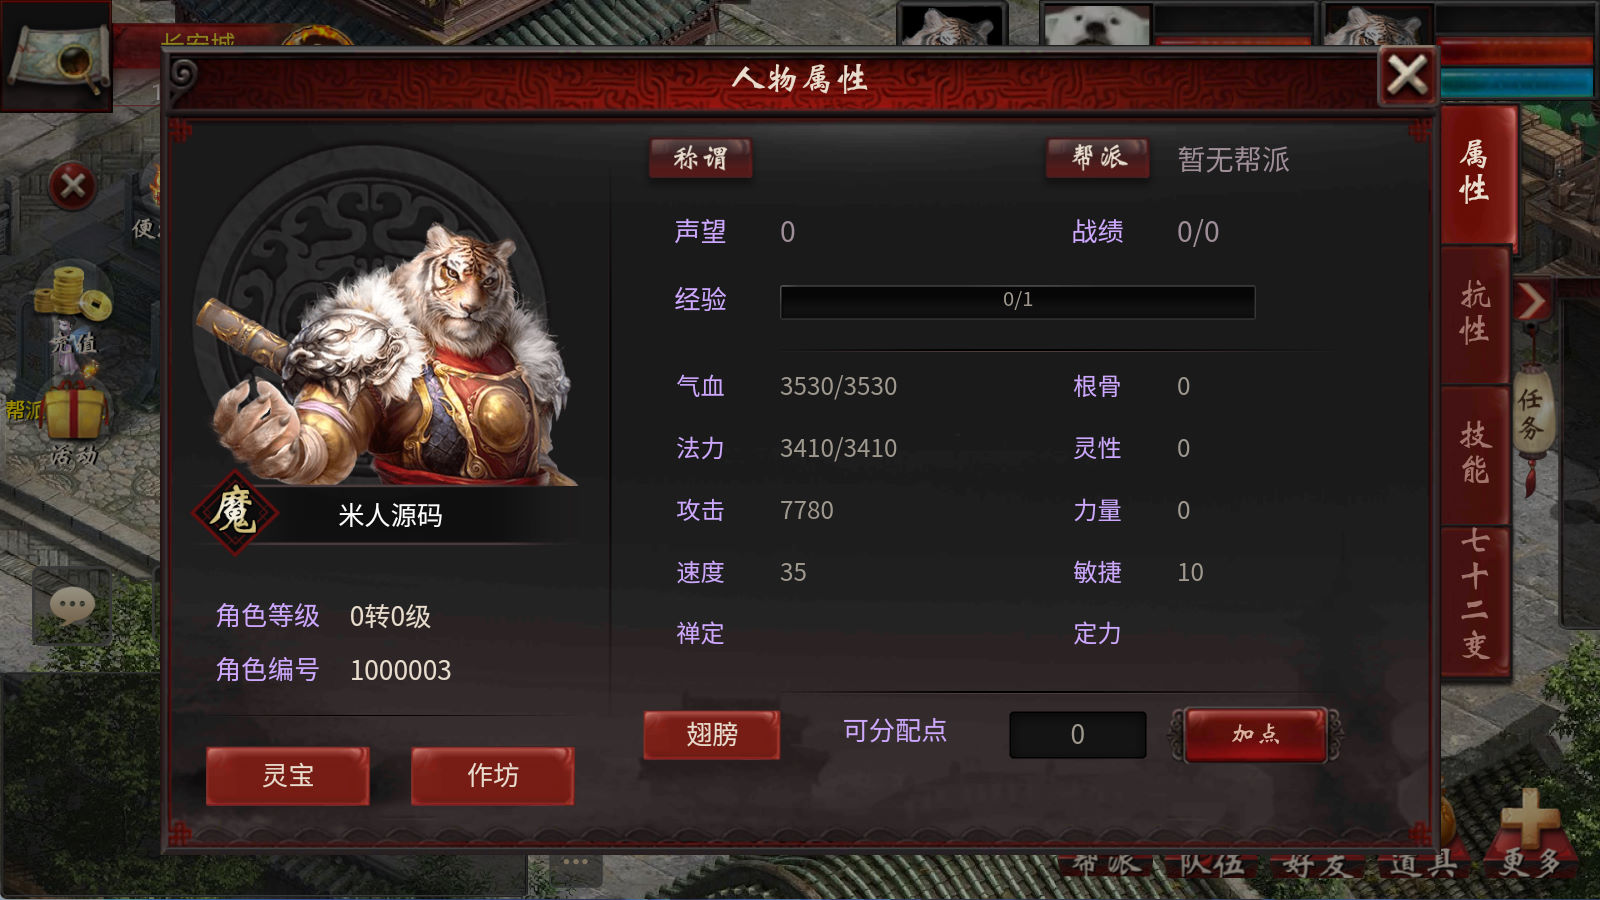Click the 经验 experience progress bar
Image resolution: width=1600 pixels, height=900 pixels.
tap(1017, 301)
